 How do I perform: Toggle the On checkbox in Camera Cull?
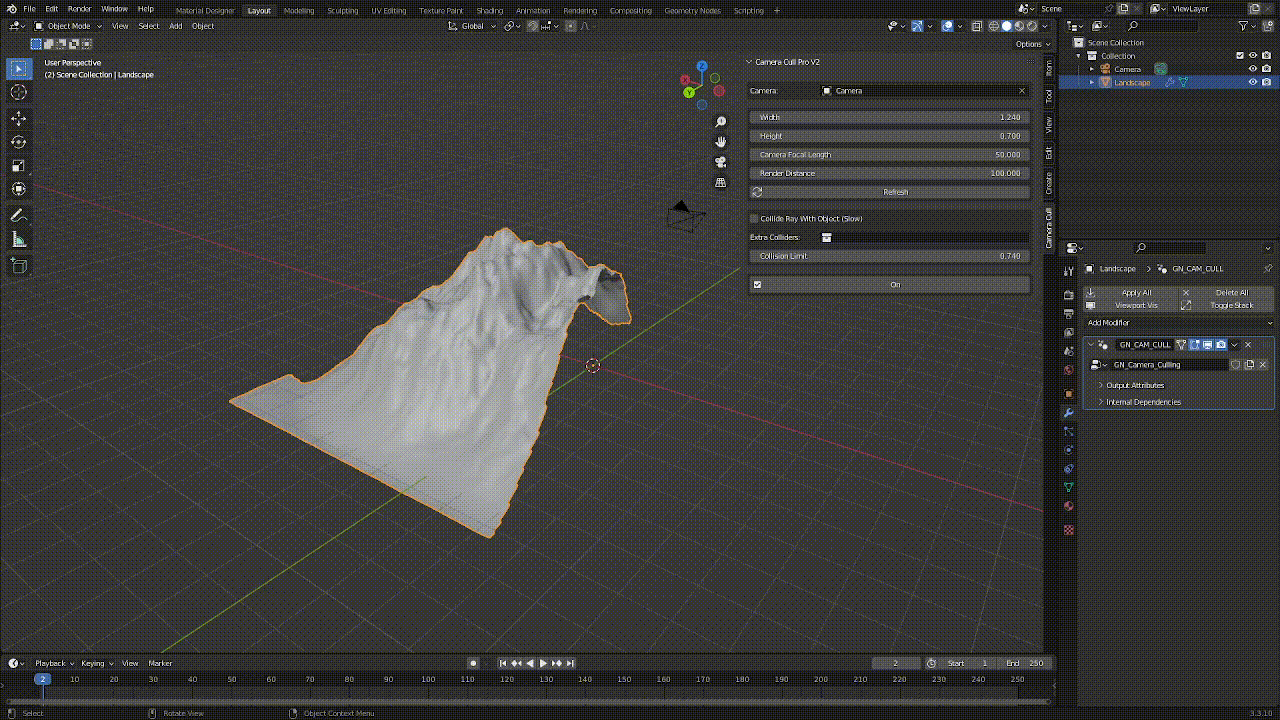(757, 284)
